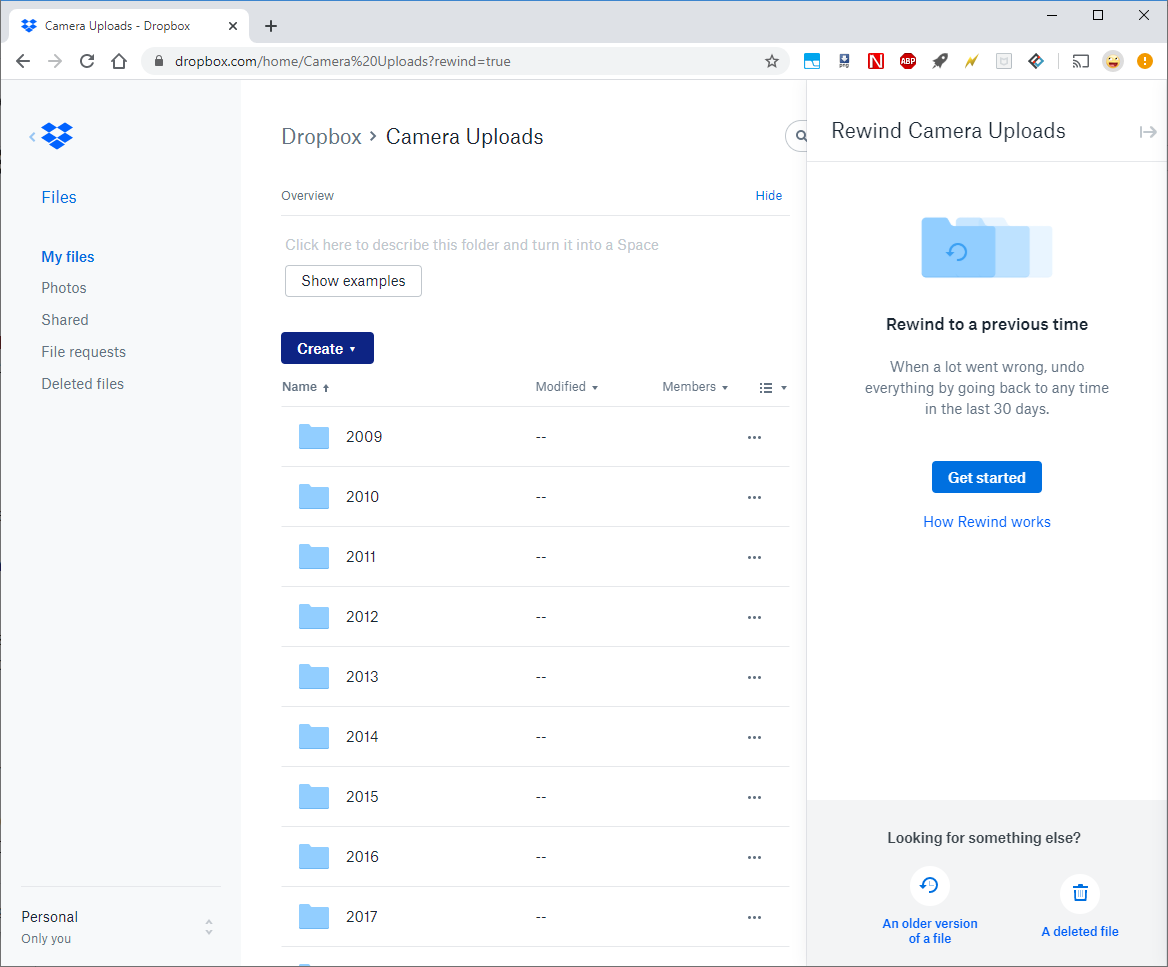Viewport: 1168px width, 967px height.
Task: Open the 2017 folder icon
Action: [314, 916]
